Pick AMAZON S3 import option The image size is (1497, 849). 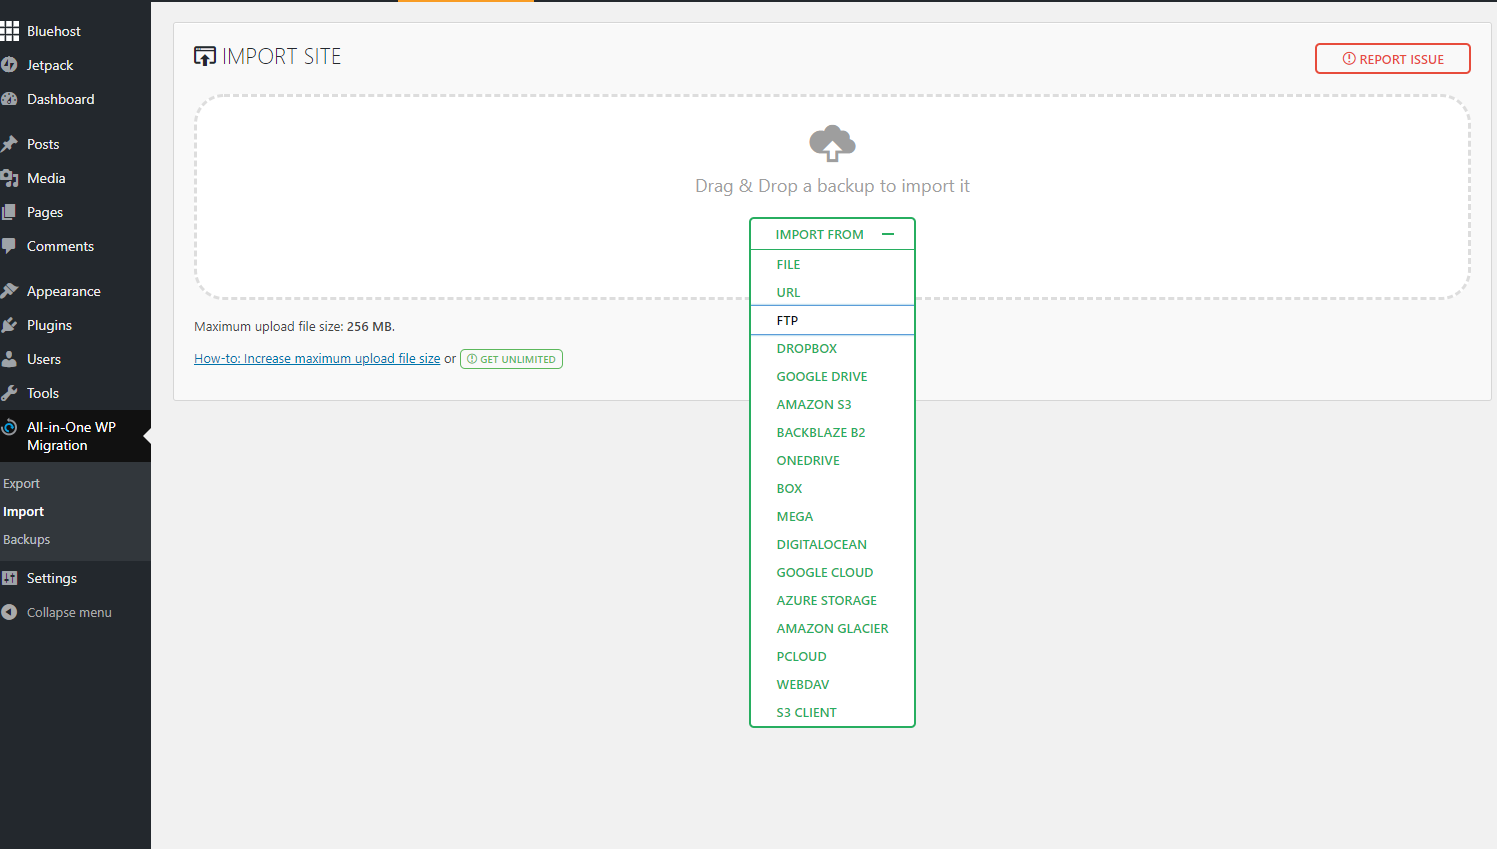832,404
